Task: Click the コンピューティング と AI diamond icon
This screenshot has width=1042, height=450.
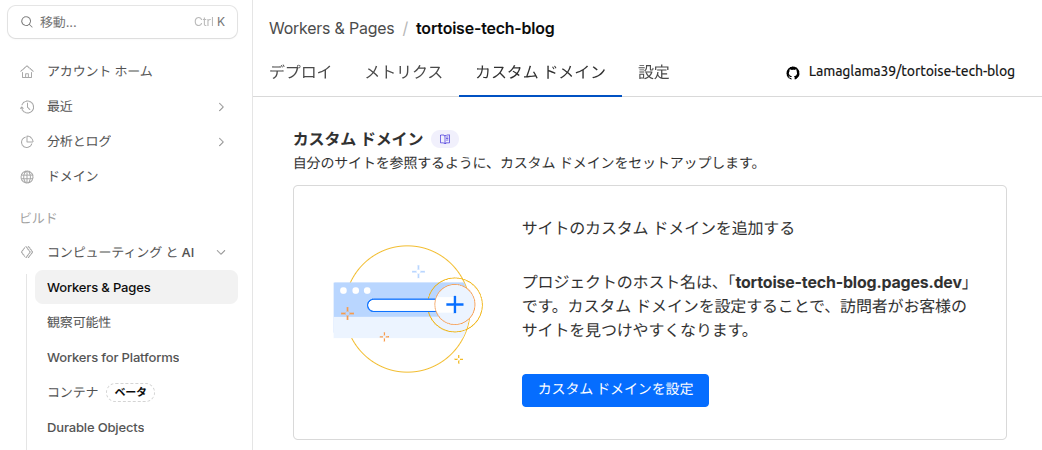Action: (x=27, y=253)
